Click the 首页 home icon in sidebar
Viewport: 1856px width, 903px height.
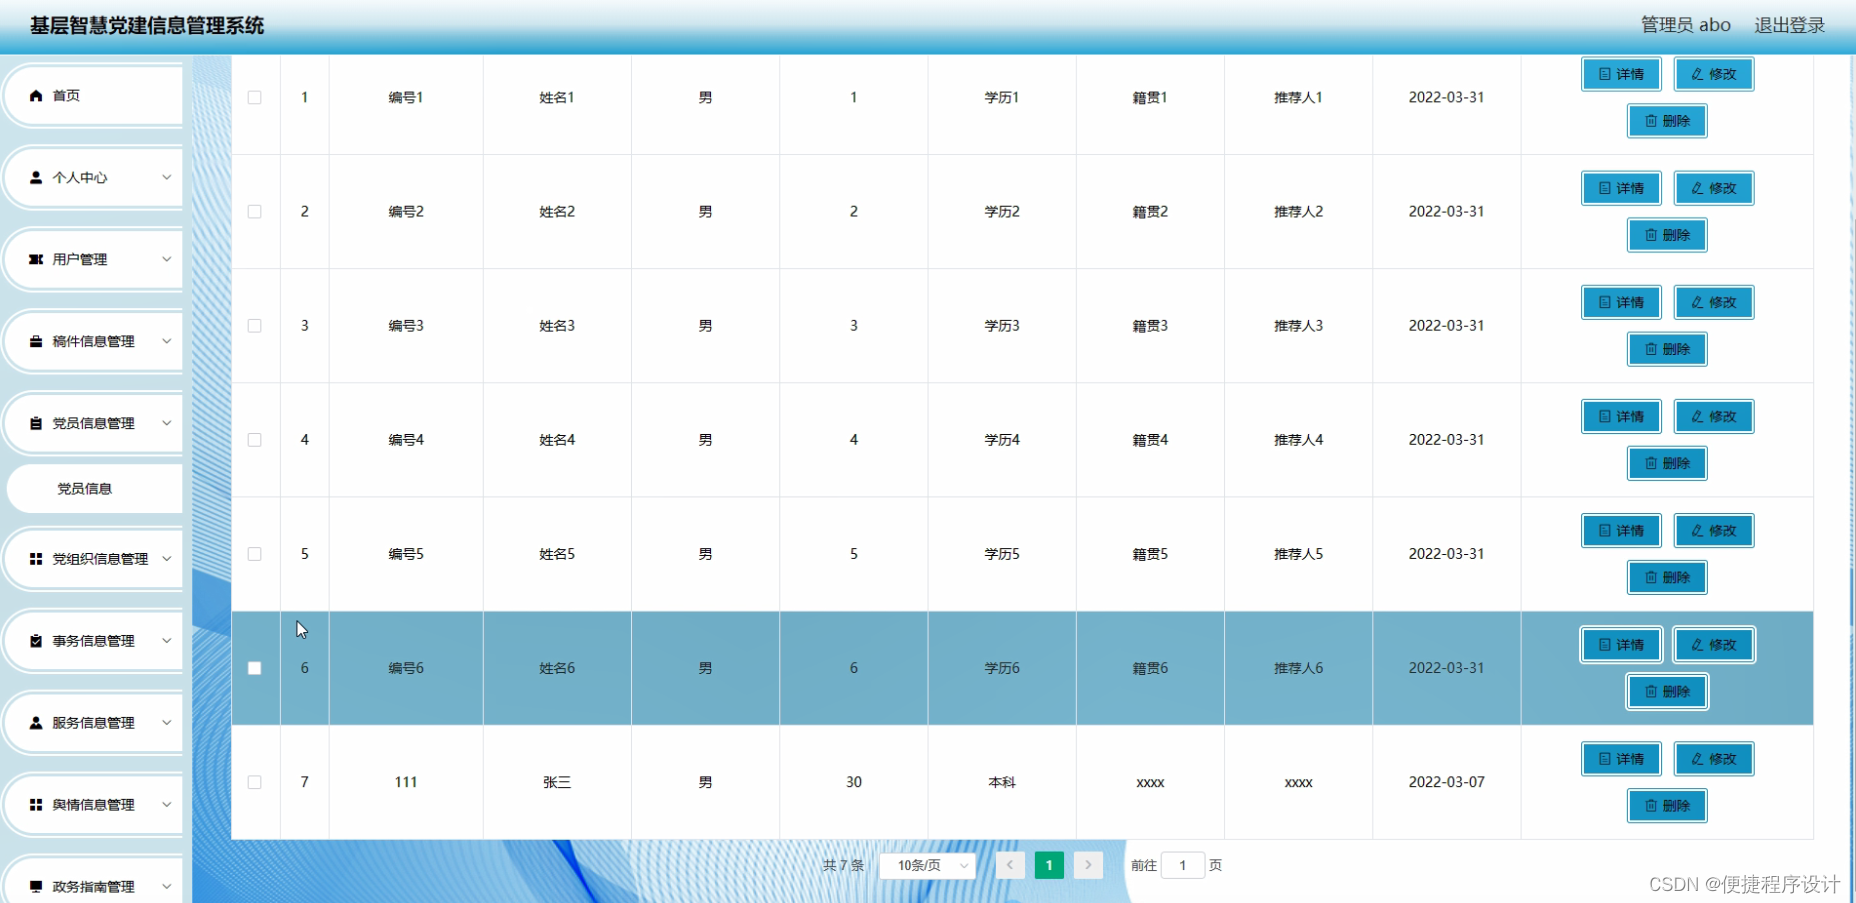(37, 95)
